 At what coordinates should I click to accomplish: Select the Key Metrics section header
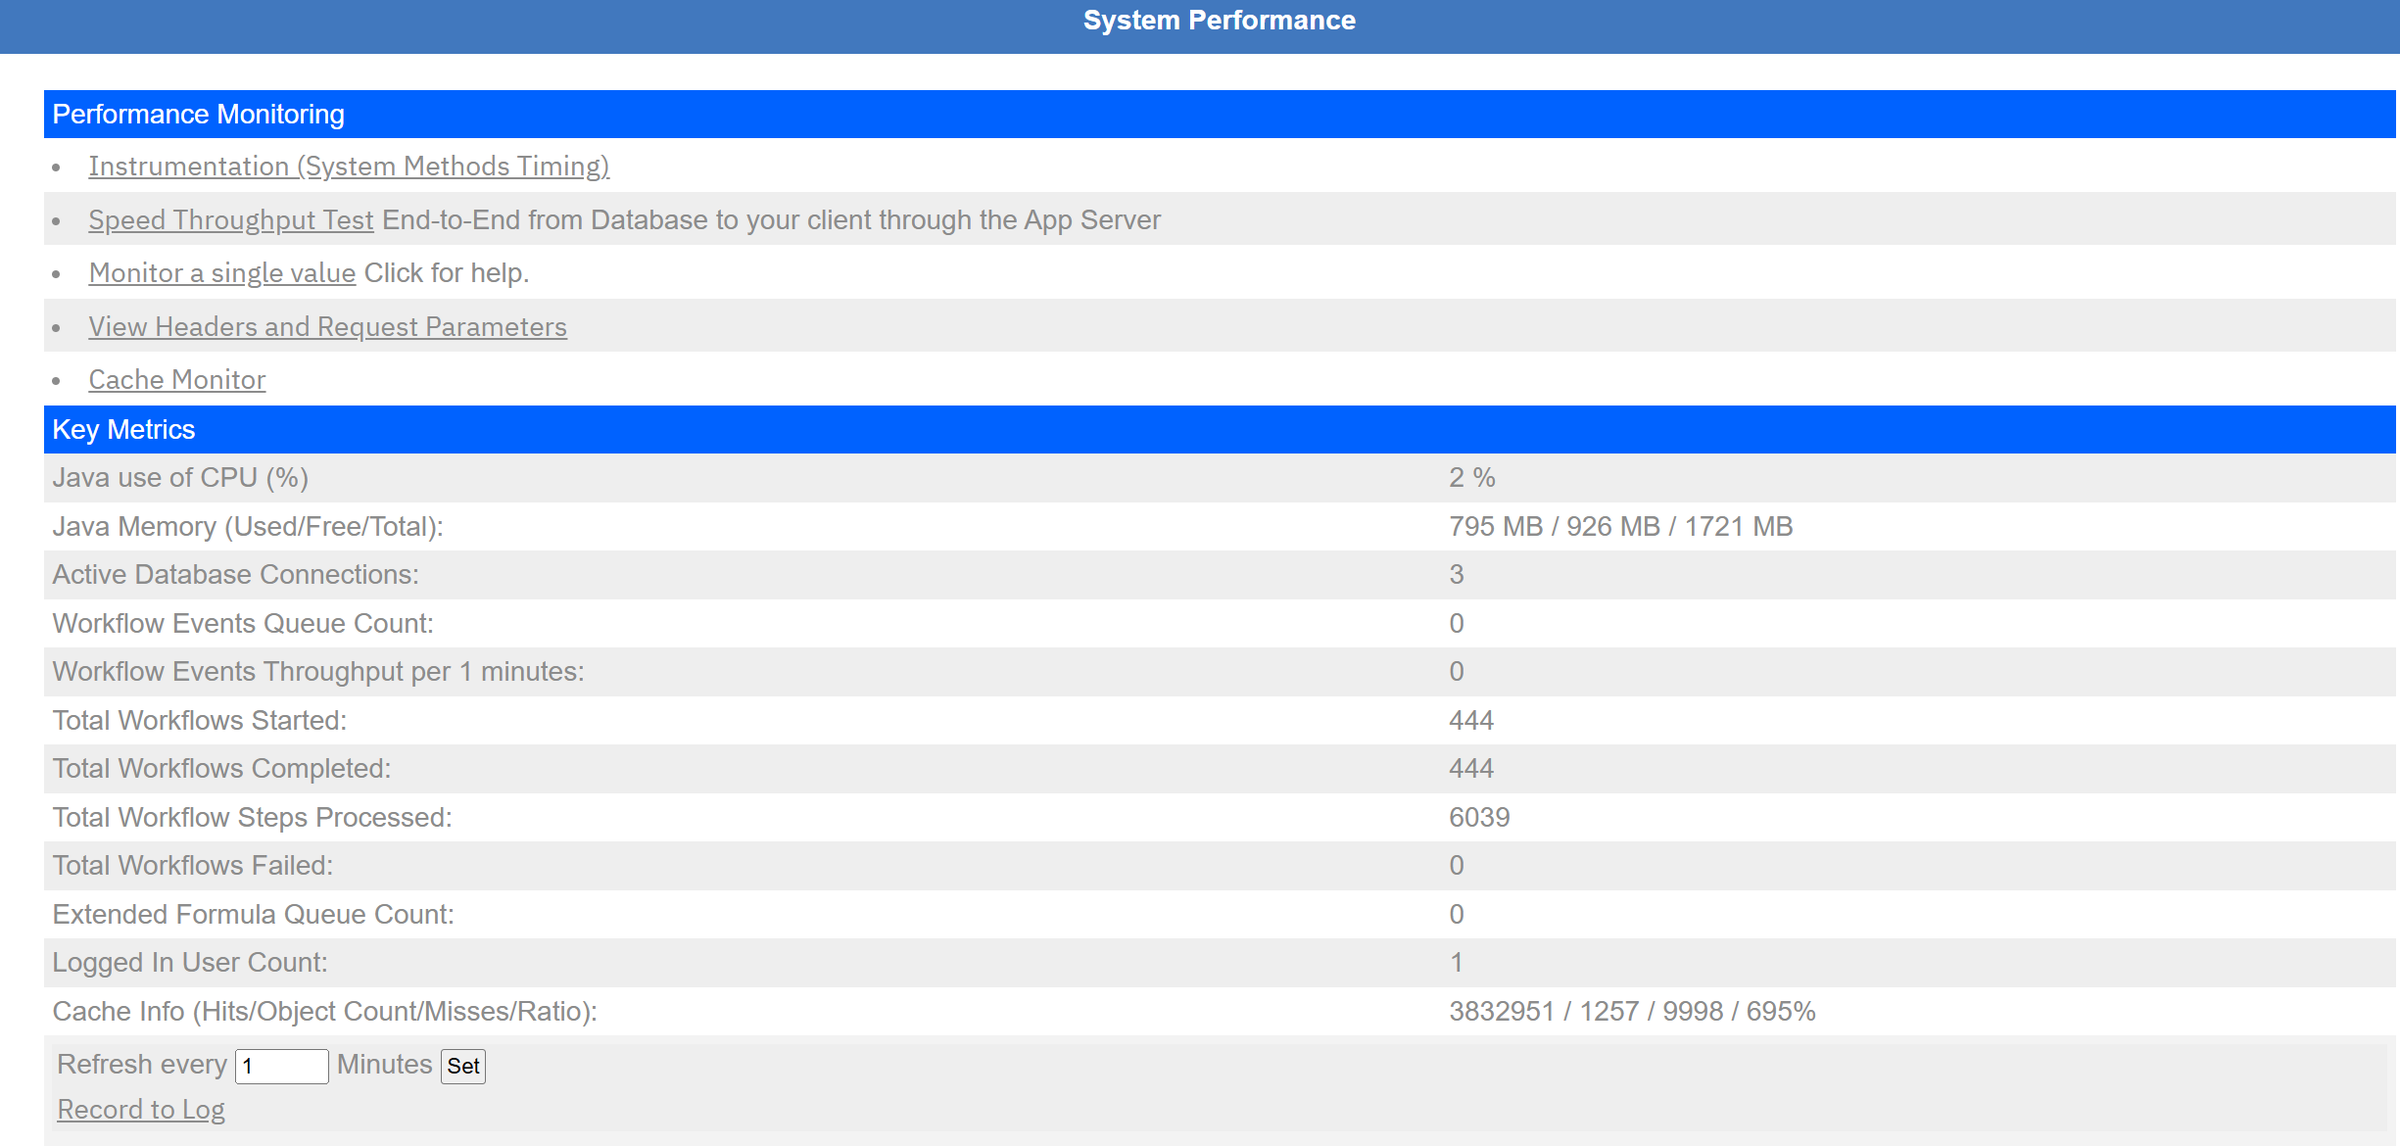coord(1220,430)
